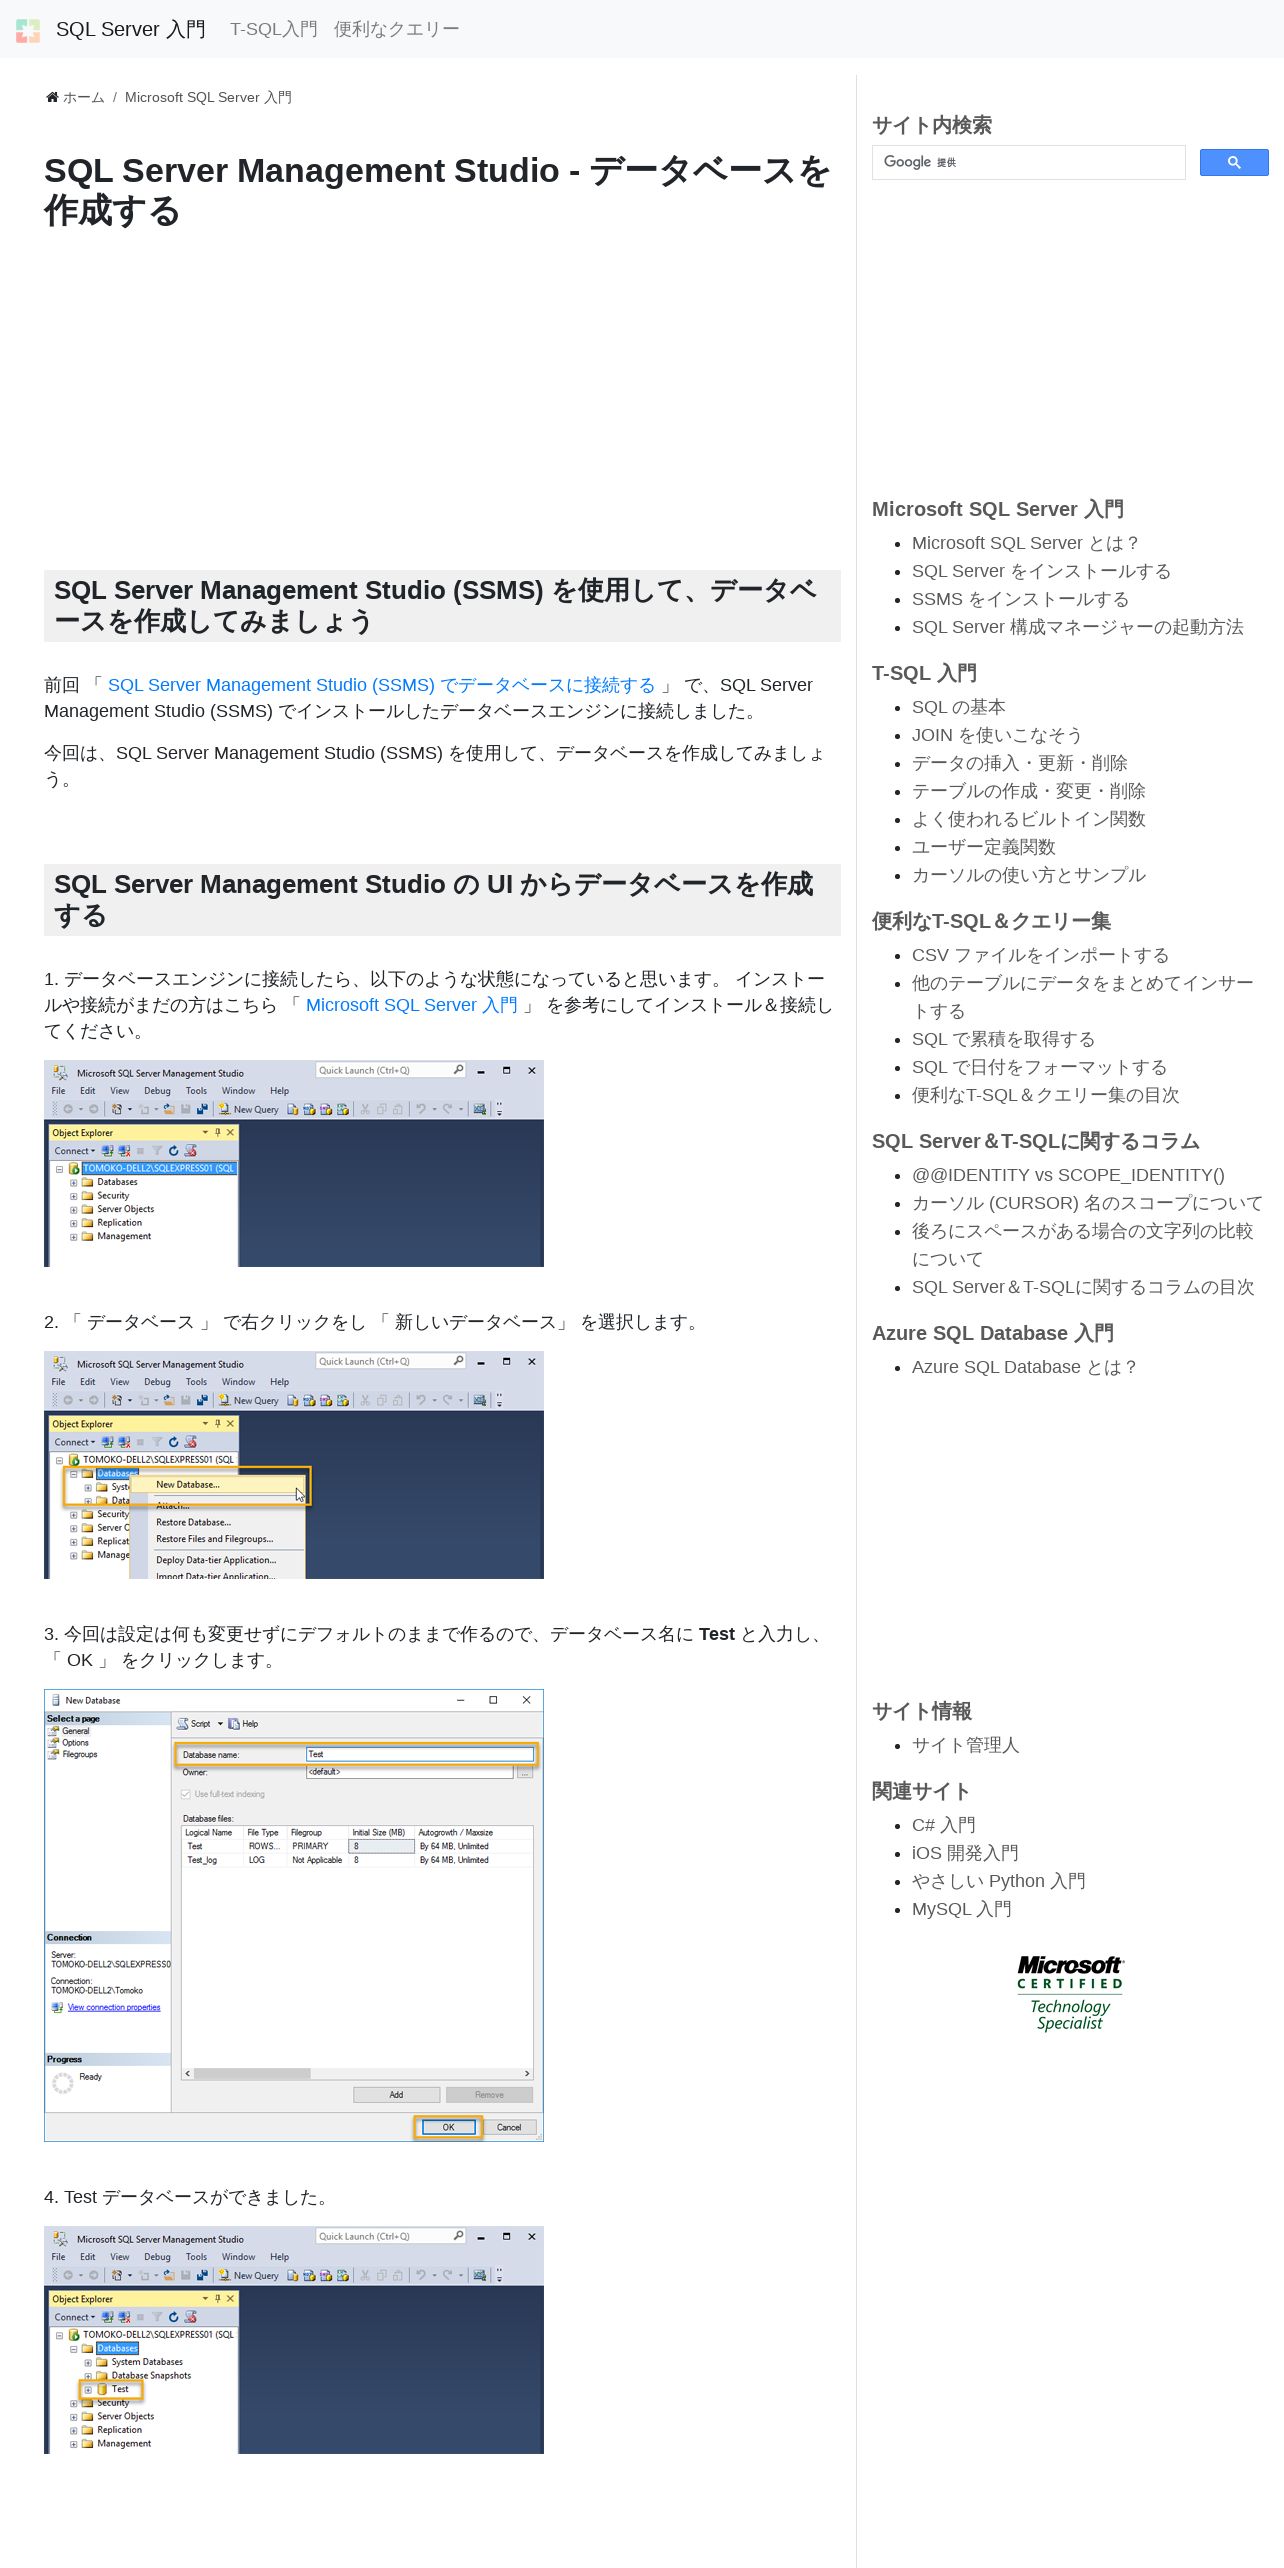Open the SQL で日付をフォーマットする link

click(x=1039, y=1067)
